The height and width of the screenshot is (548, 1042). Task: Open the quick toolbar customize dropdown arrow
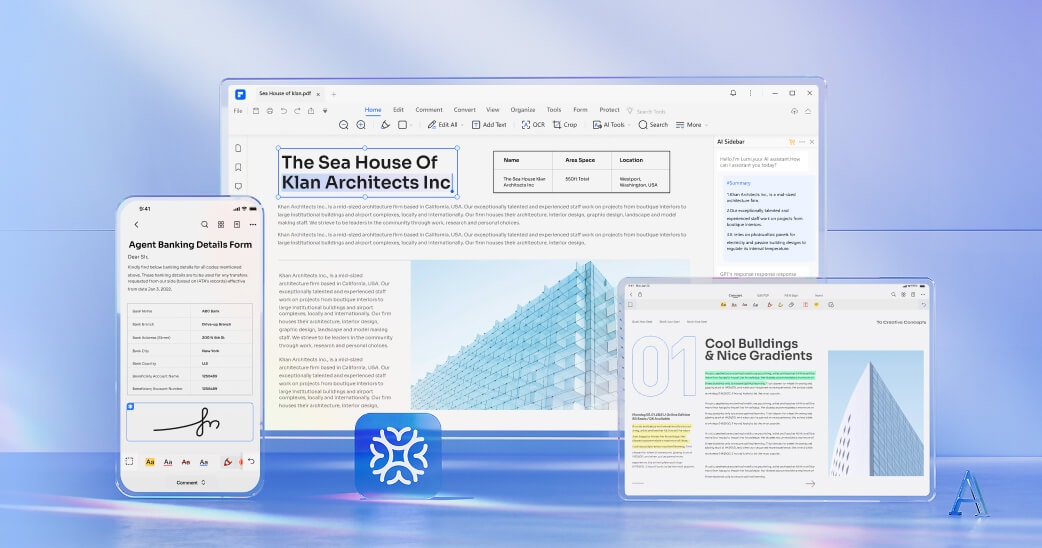point(325,111)
